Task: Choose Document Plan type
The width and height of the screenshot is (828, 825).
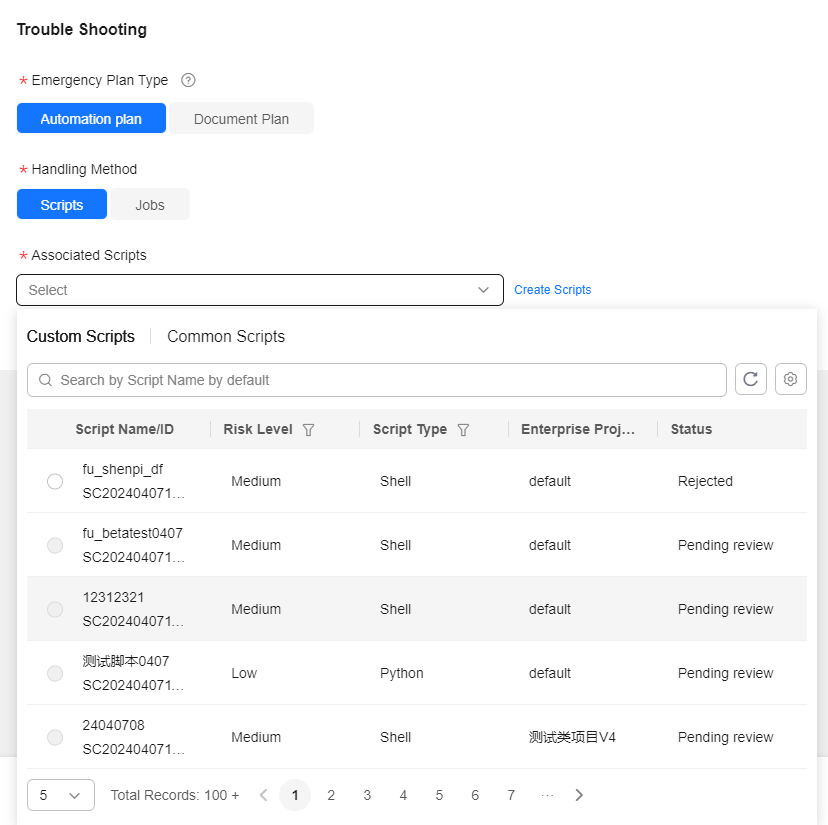Action: pos(241,118)
